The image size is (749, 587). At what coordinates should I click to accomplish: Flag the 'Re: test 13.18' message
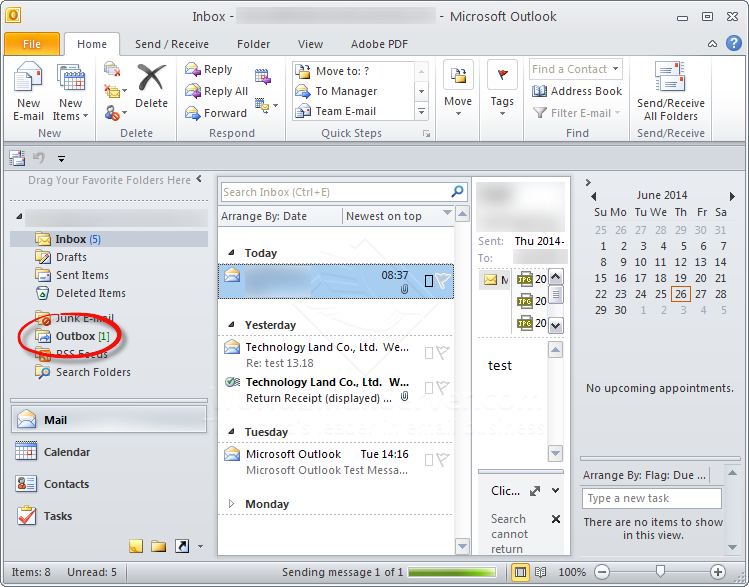[443, 353]
